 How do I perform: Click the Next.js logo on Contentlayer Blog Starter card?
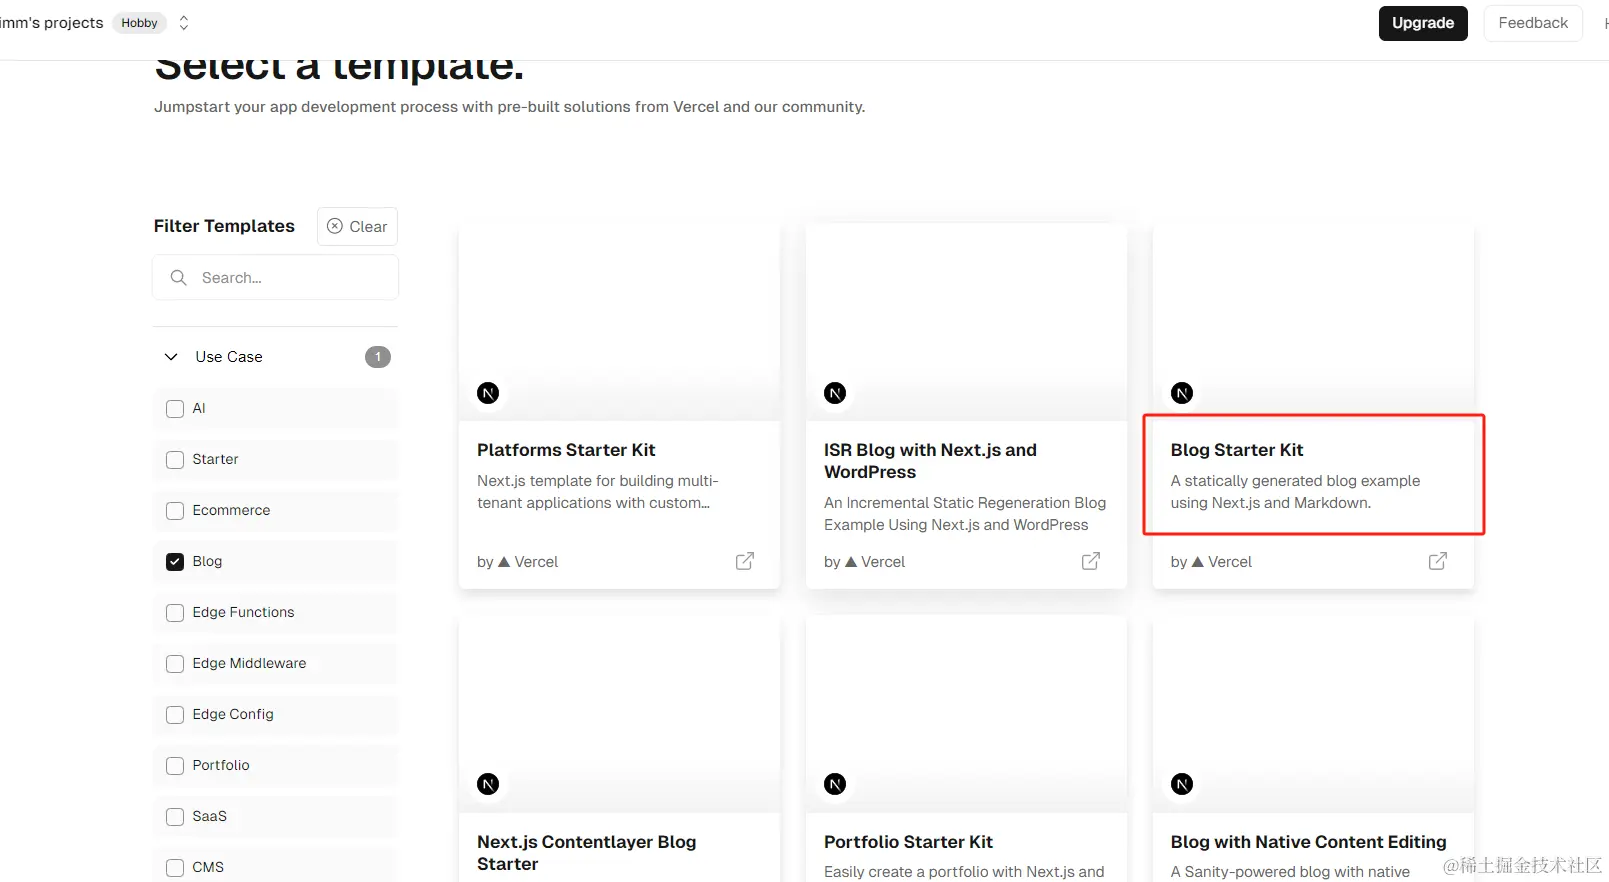coord(488,784)
